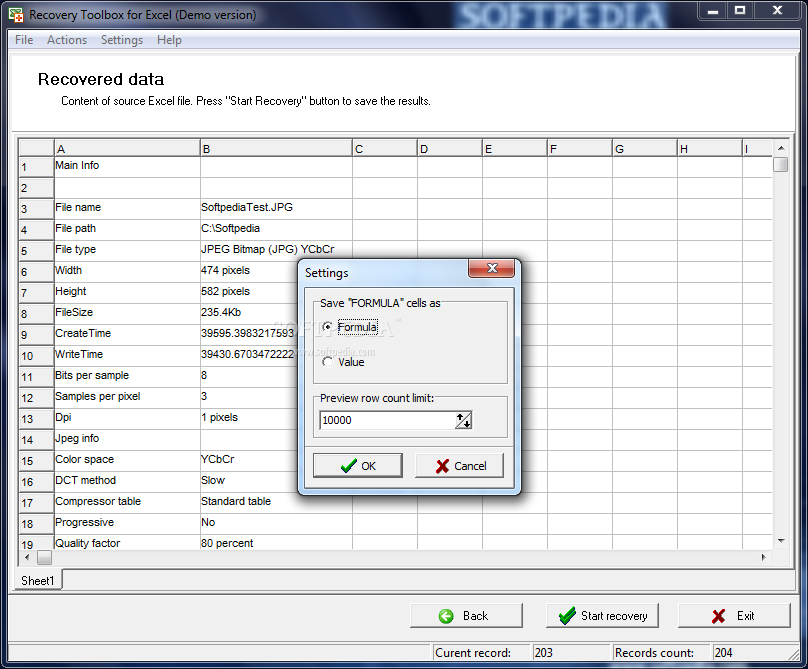Click the horizontal scrollbar left arrow
808x669 pixels.
27,557
